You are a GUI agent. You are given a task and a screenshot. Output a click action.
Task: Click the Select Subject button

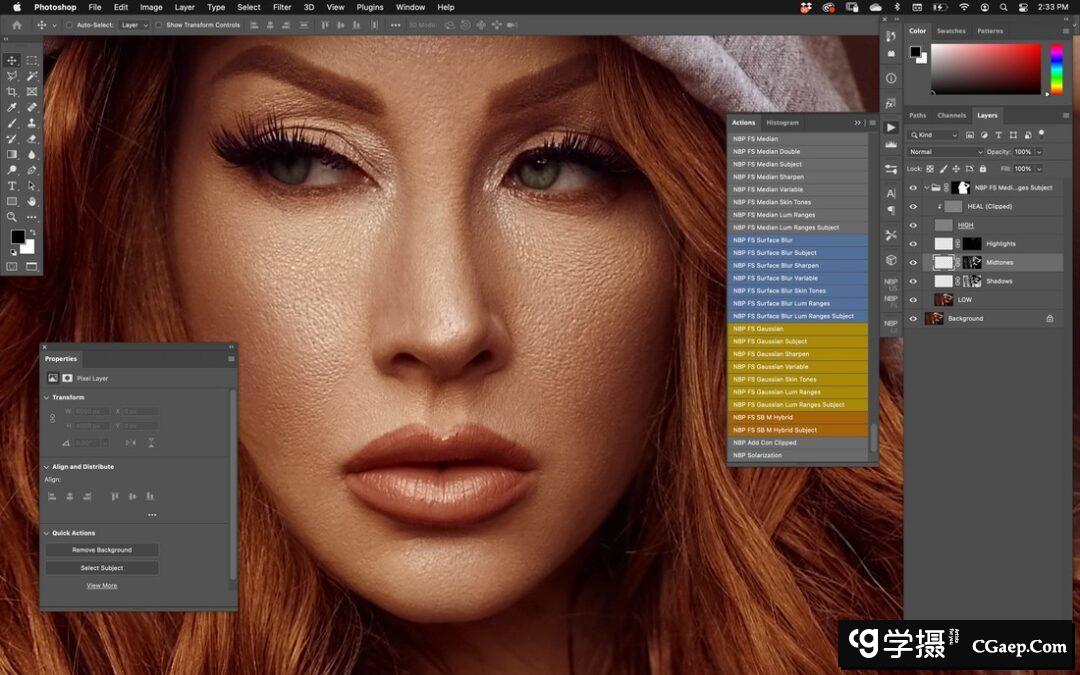pyautogui.click(x=101, y=568)
